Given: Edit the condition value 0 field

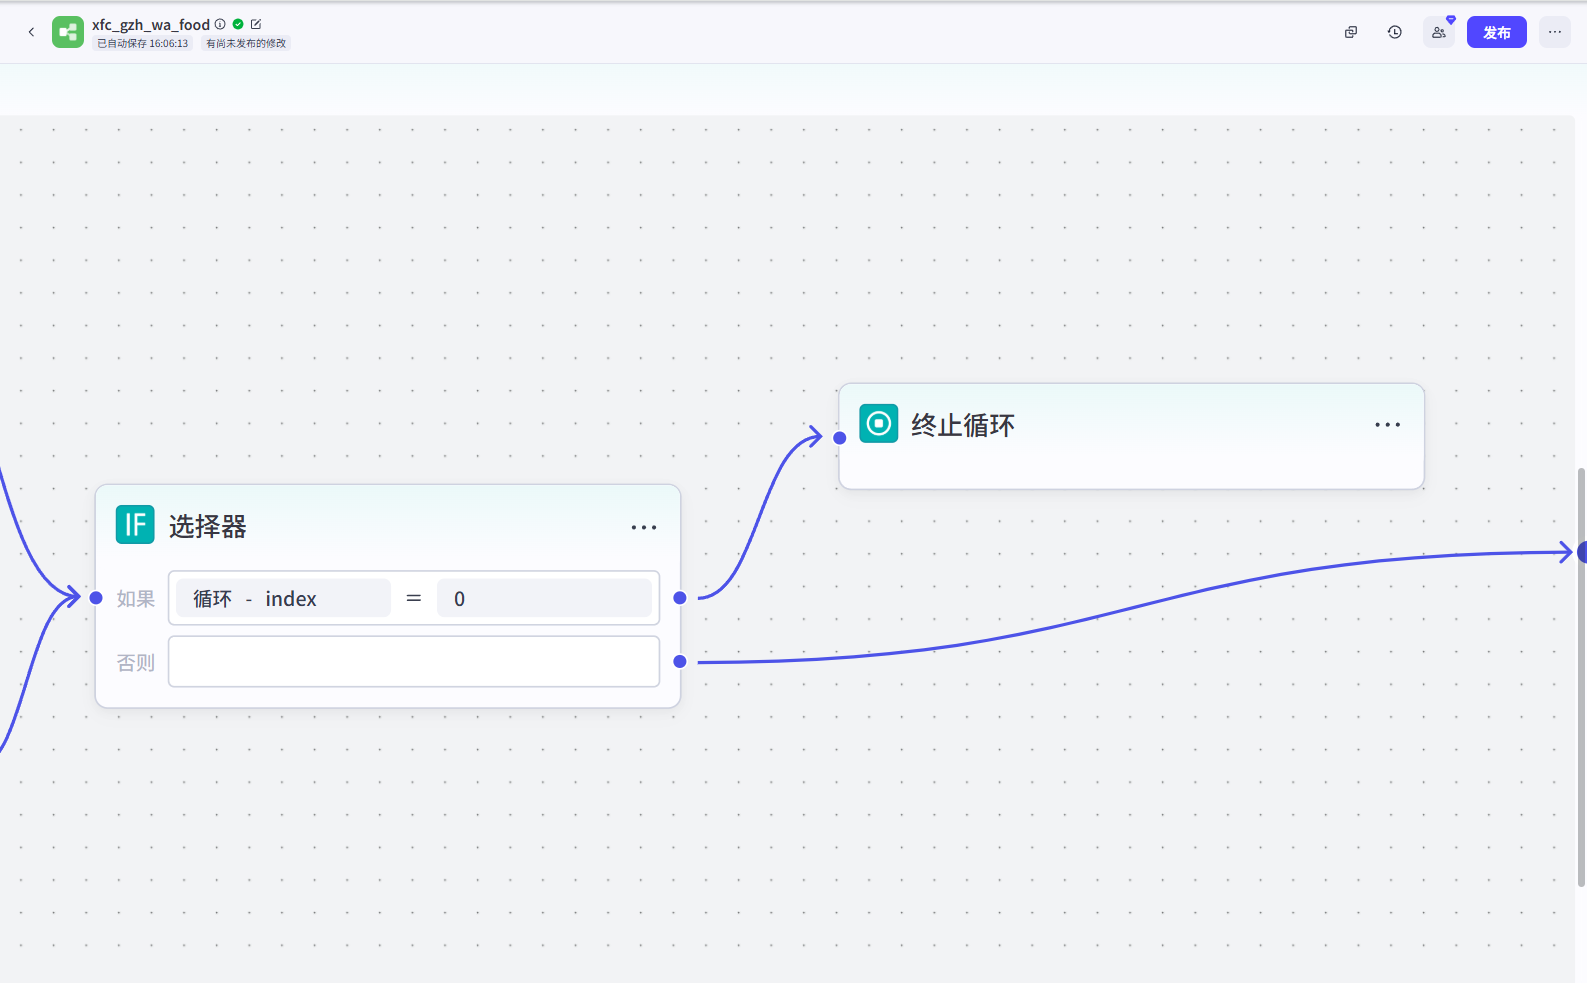Looking at the screenshot, I should pyautogui.click(x=544, y=598).
